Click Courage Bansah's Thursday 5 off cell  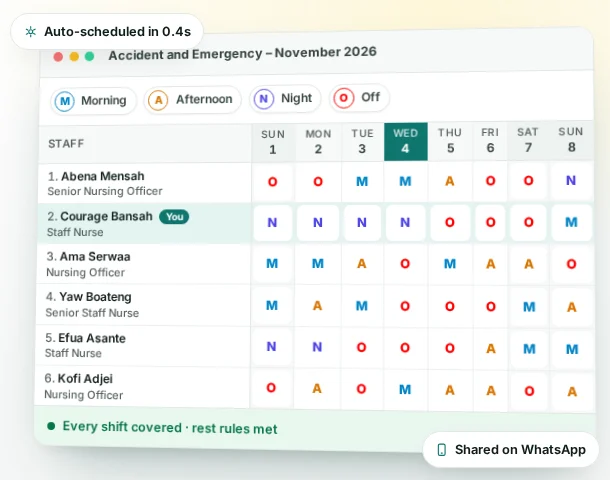click(x=450, y=222)
